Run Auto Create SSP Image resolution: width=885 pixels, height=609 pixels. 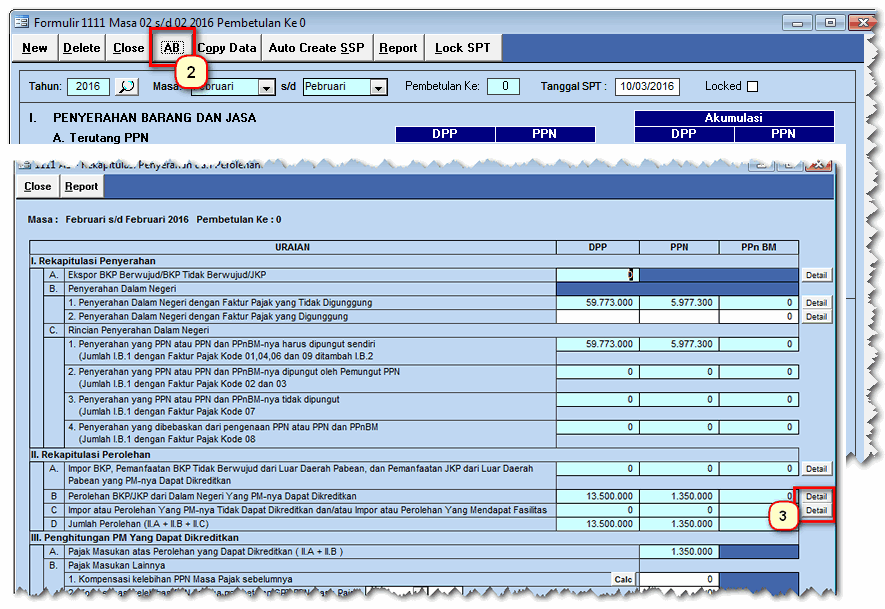tap(317, 48)
